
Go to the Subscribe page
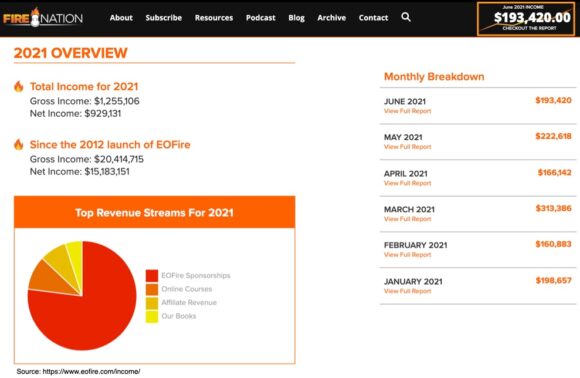(x=163, y=18)
